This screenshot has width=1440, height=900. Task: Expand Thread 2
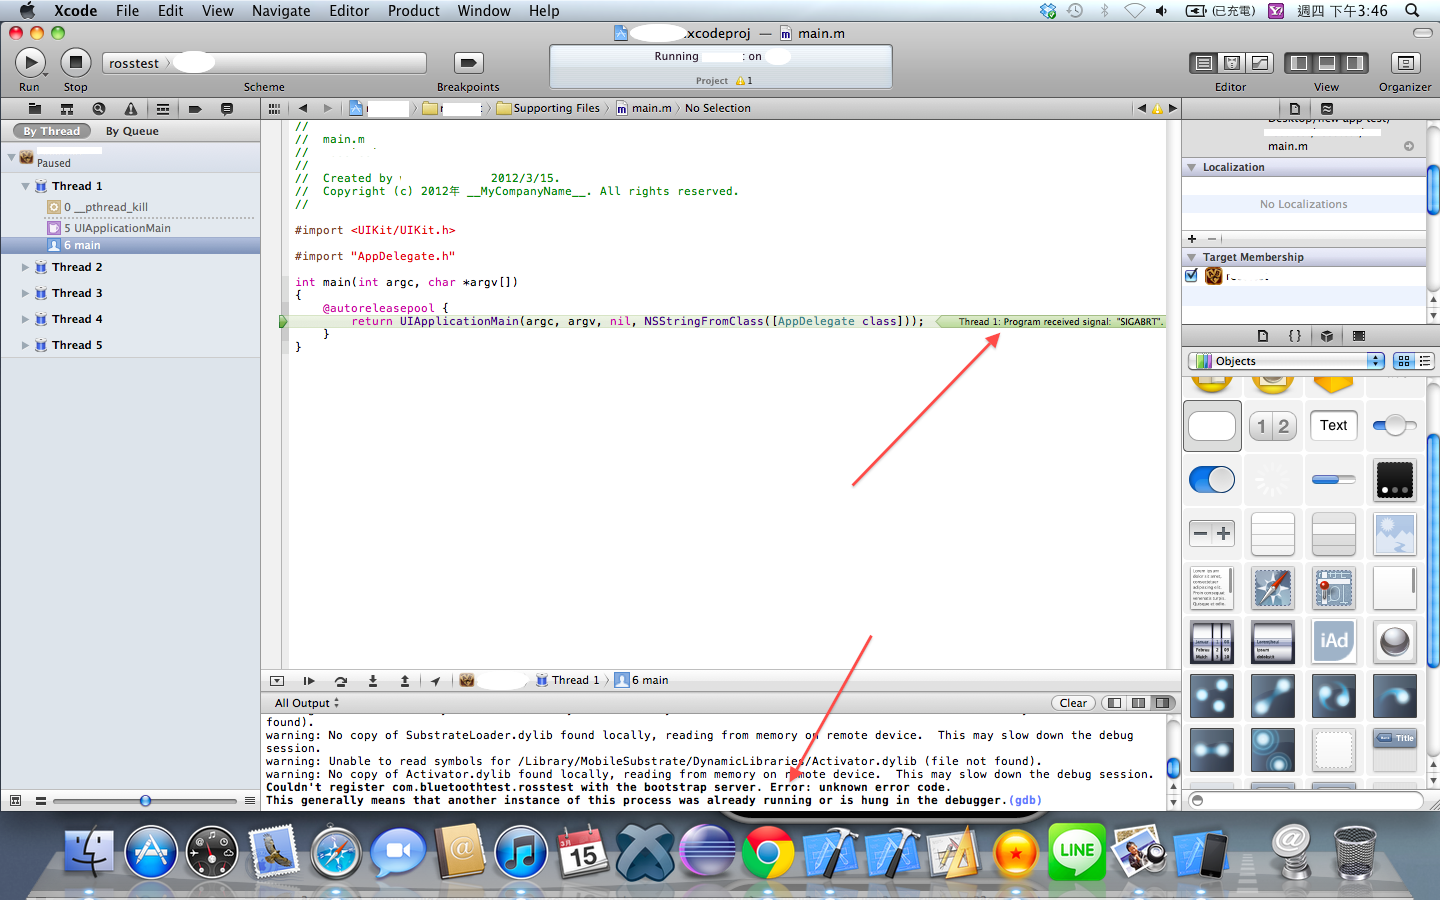click(25, 267)
